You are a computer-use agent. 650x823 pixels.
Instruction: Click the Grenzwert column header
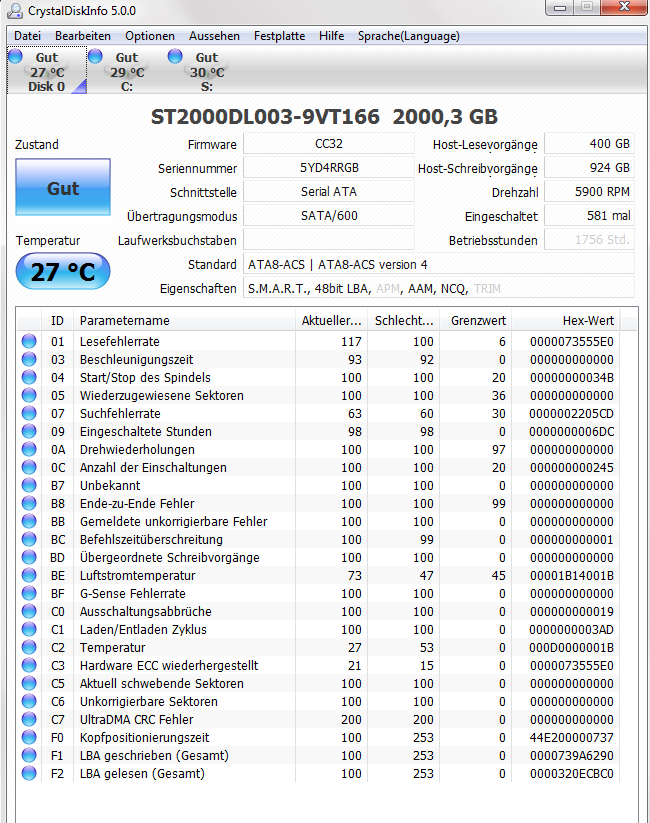tap(476, 320)
